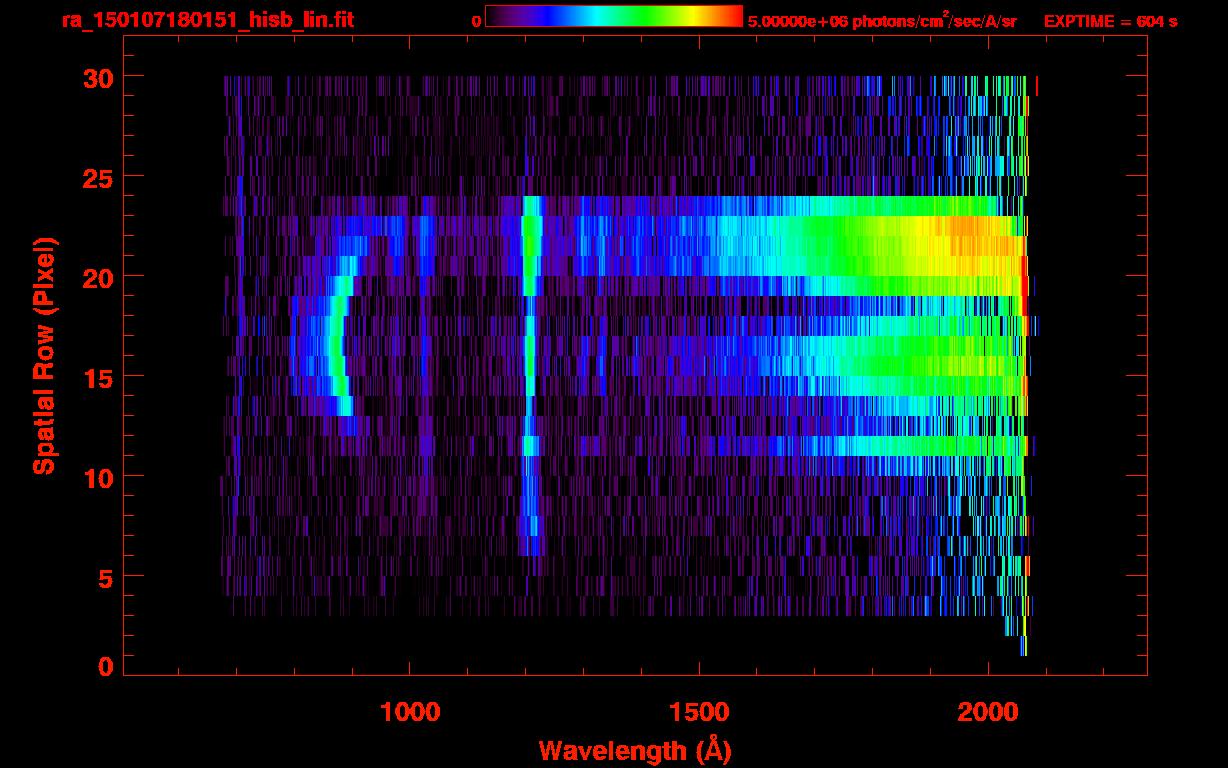1228x768 pixels.
Task: Click the horizontal green band at spatial row 11
Action: (x=900, y=446)
